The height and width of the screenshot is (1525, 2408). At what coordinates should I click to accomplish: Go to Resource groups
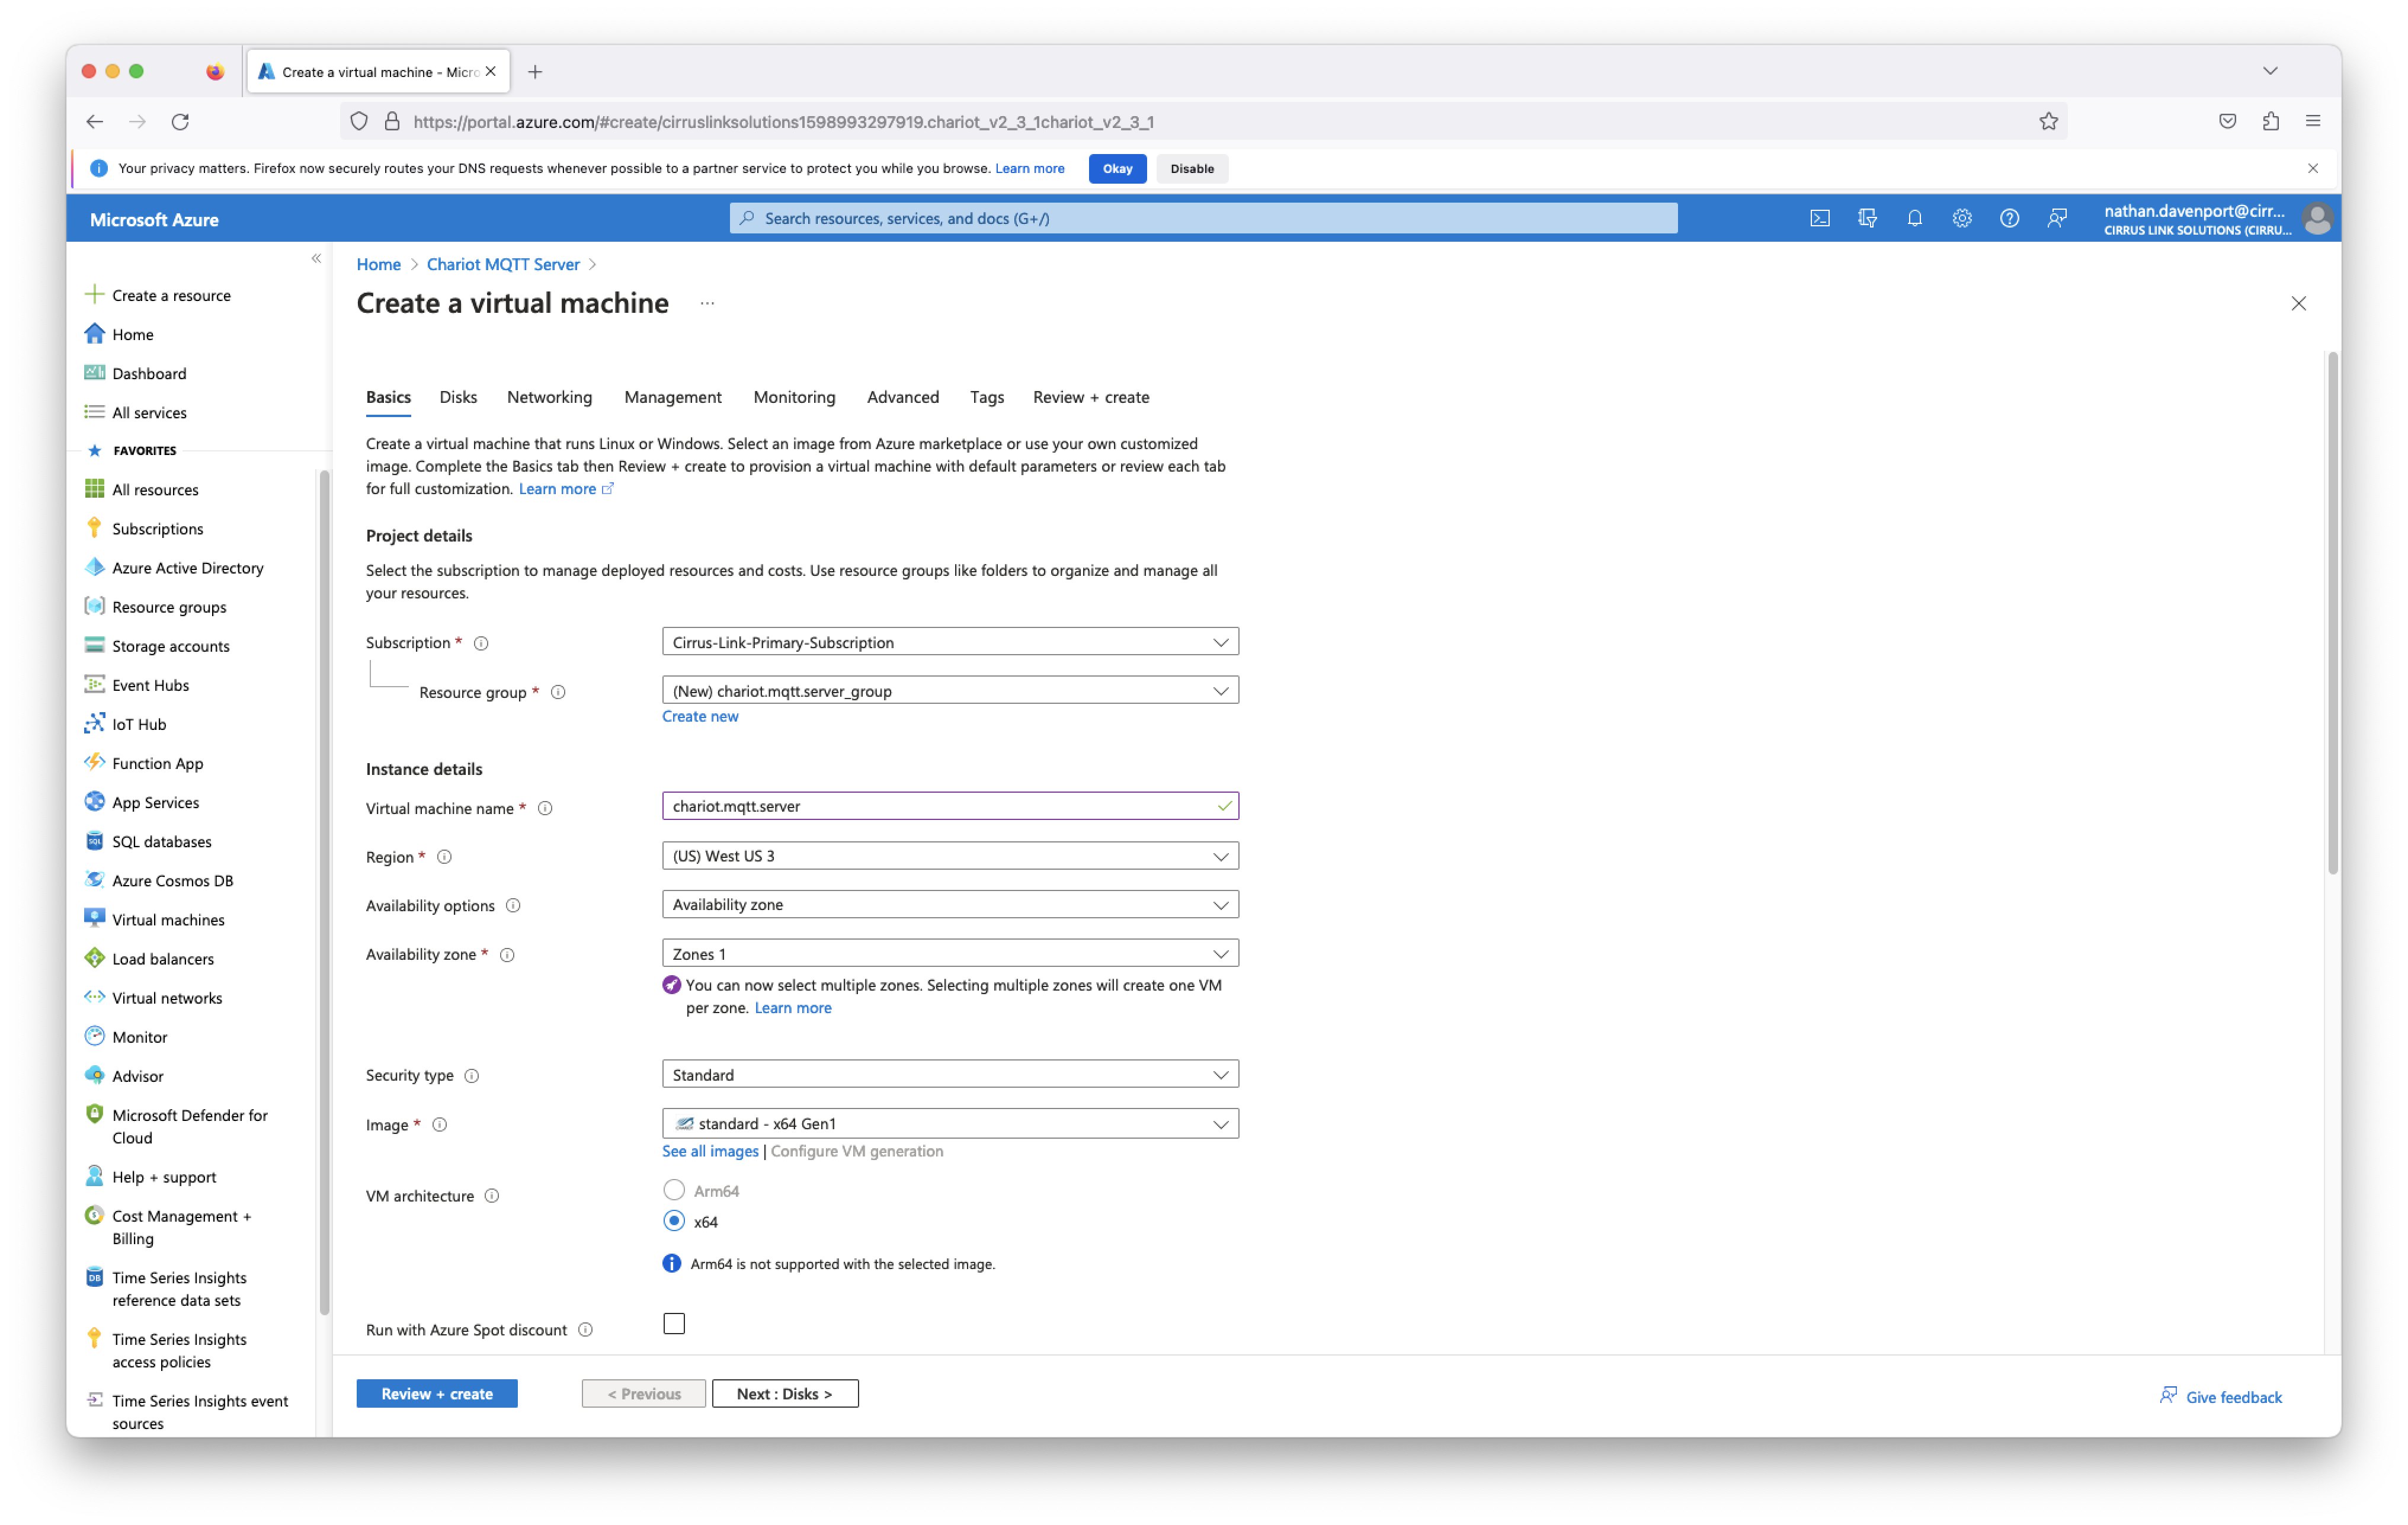(169, 606)
